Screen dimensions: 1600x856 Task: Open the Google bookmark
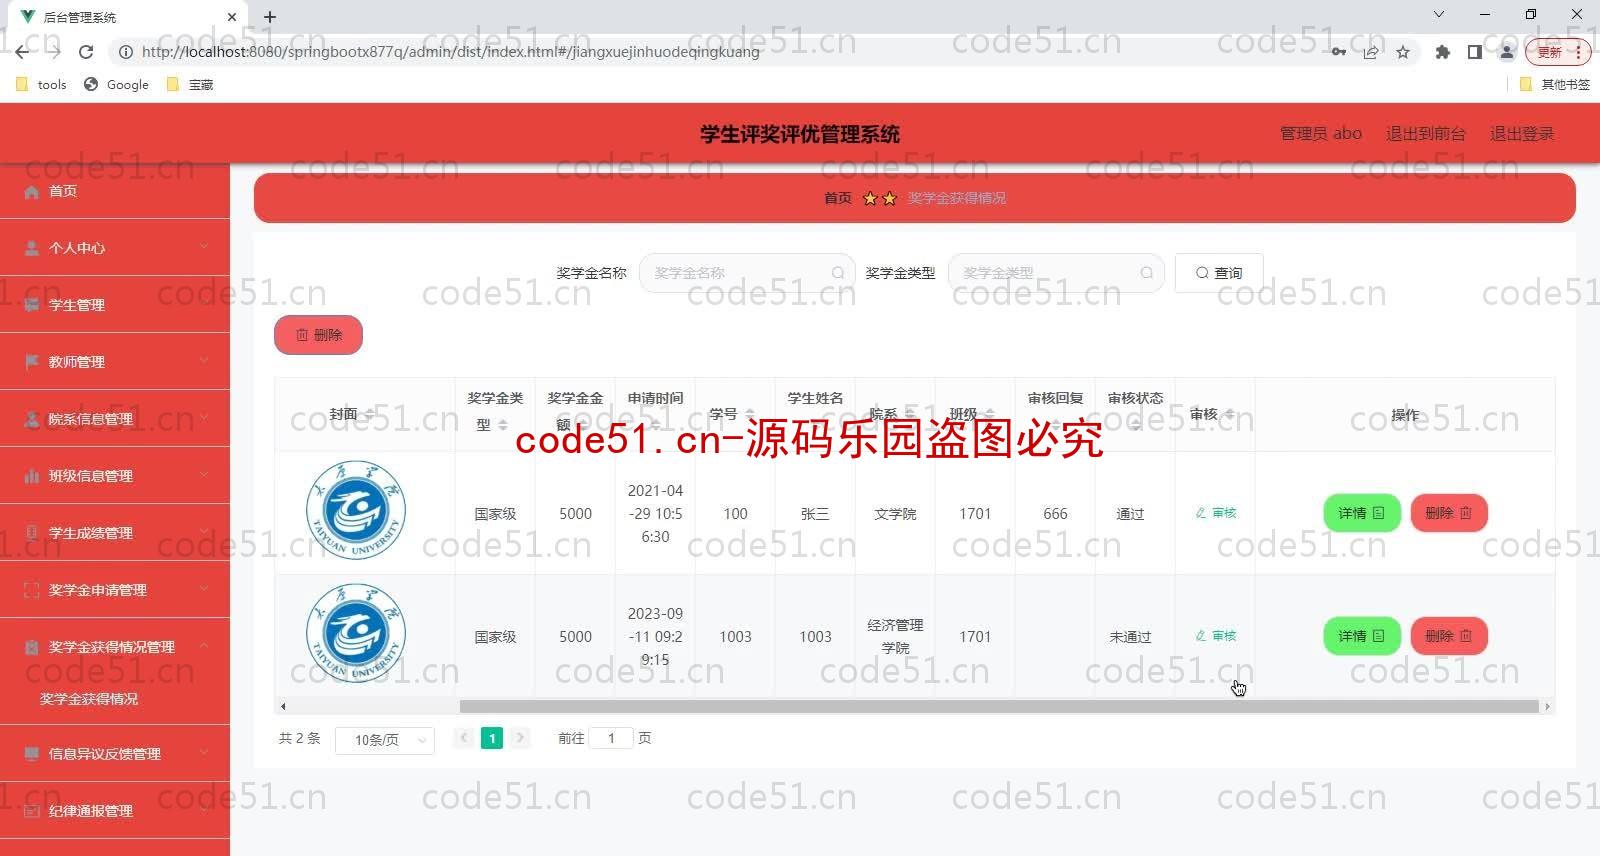[x=117, y=85]
